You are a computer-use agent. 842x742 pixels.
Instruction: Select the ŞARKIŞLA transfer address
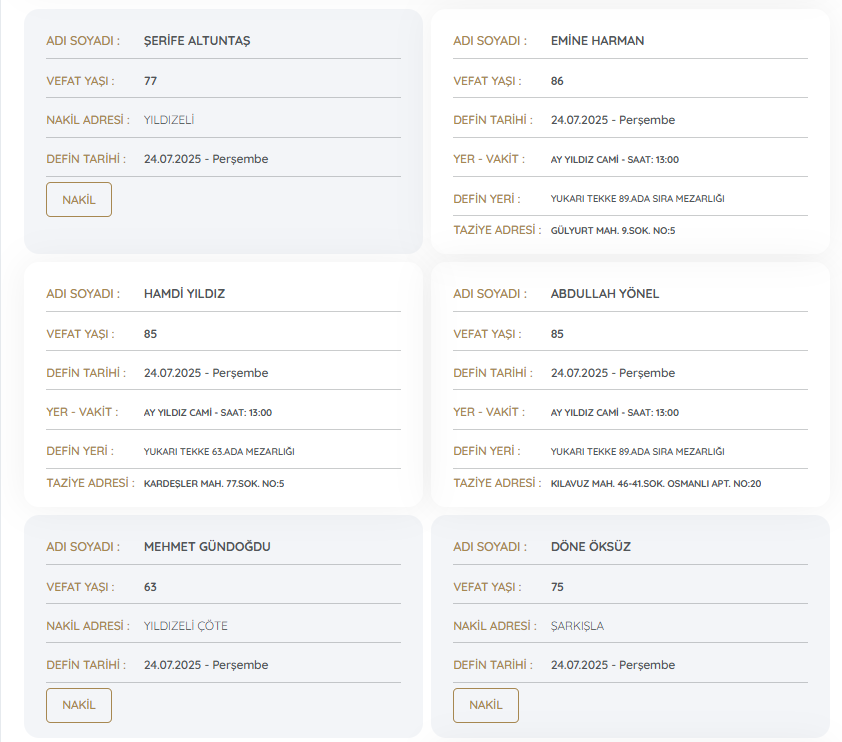coord(577,626)
